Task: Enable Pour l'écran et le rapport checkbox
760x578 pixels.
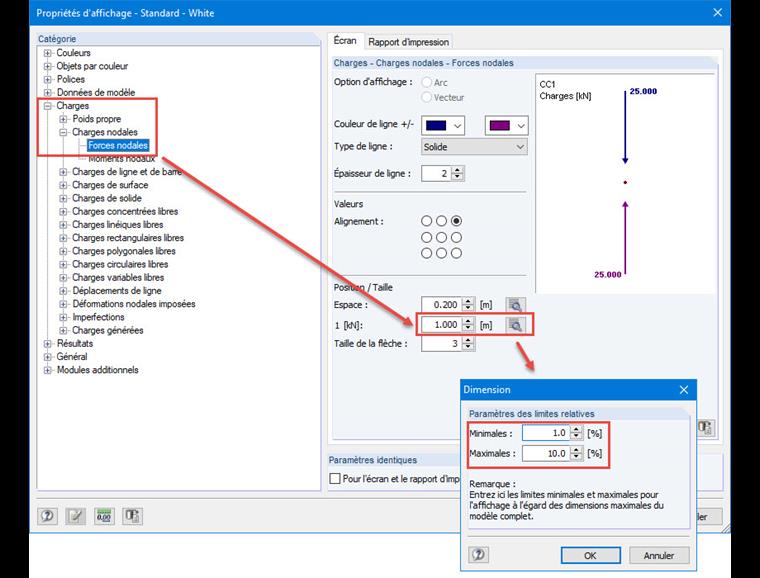Action: pos(335,479)
